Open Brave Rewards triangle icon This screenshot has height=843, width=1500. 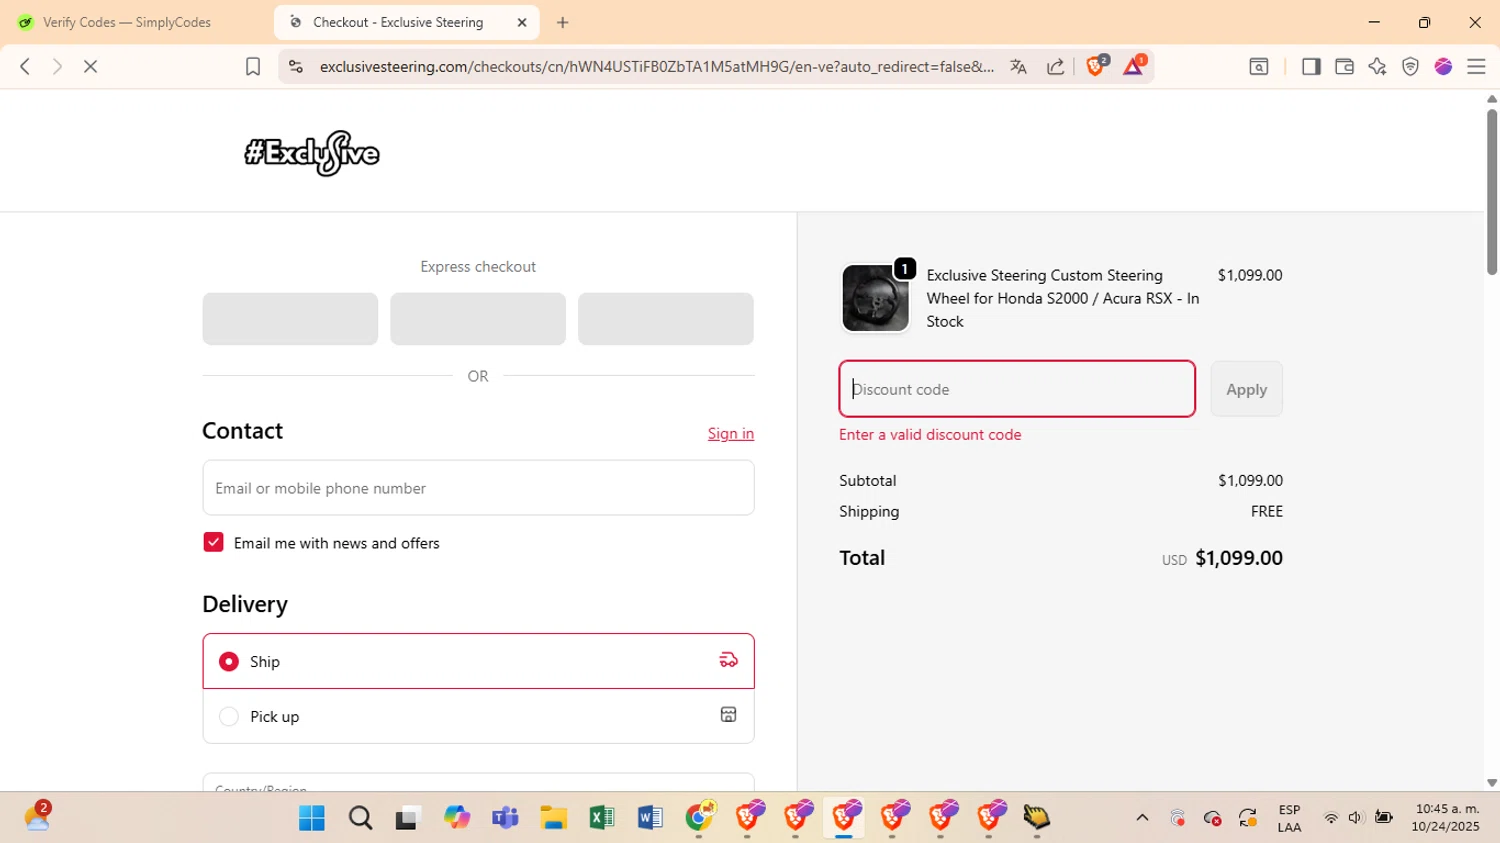click(x=1134, y=66)
